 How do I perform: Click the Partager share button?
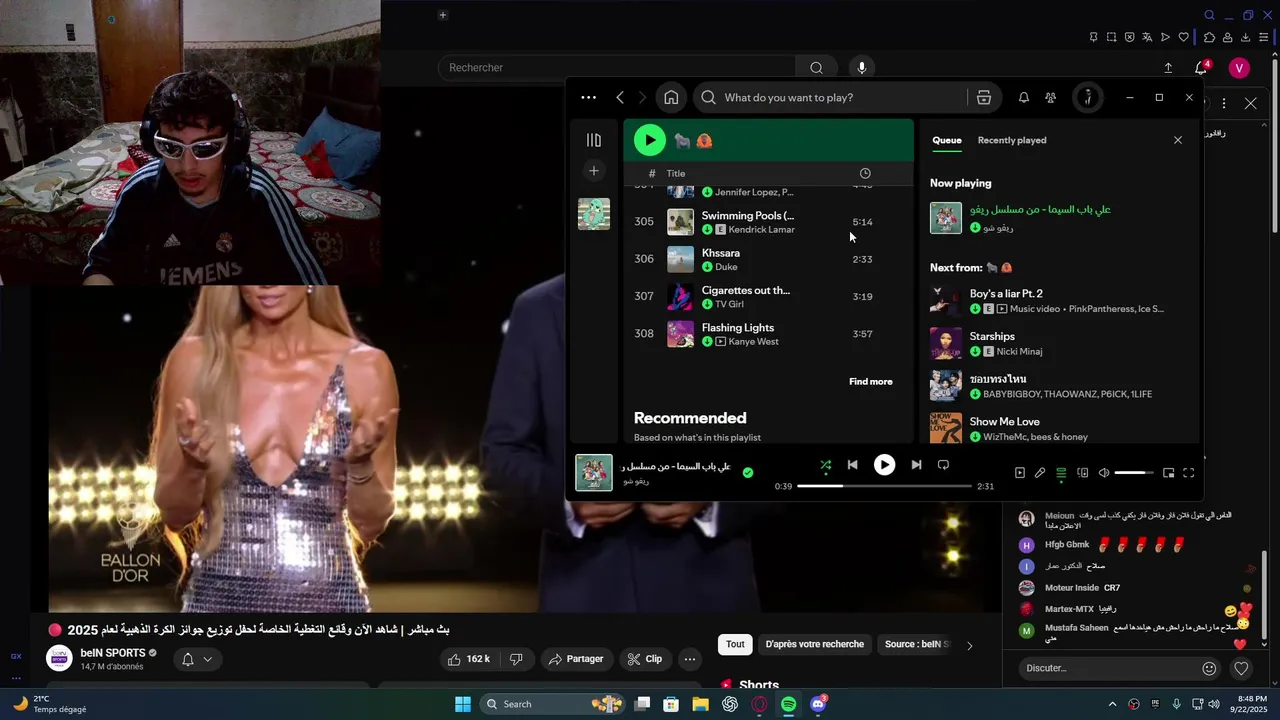pos(575,659)
